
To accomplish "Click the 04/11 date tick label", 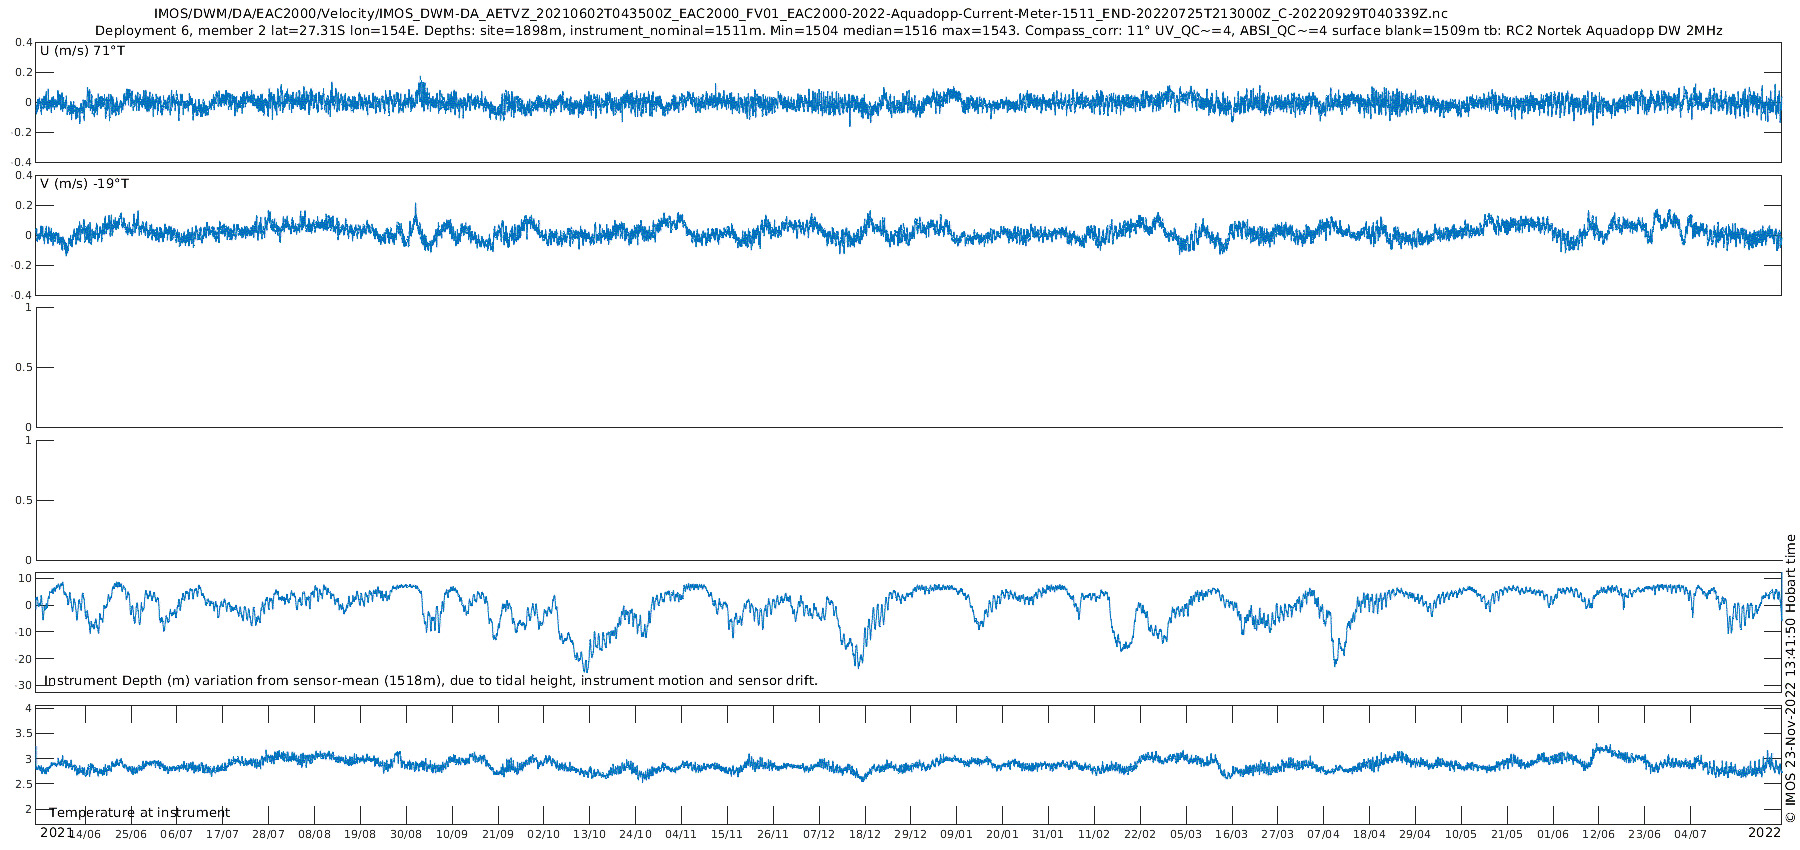I will 681,834.
